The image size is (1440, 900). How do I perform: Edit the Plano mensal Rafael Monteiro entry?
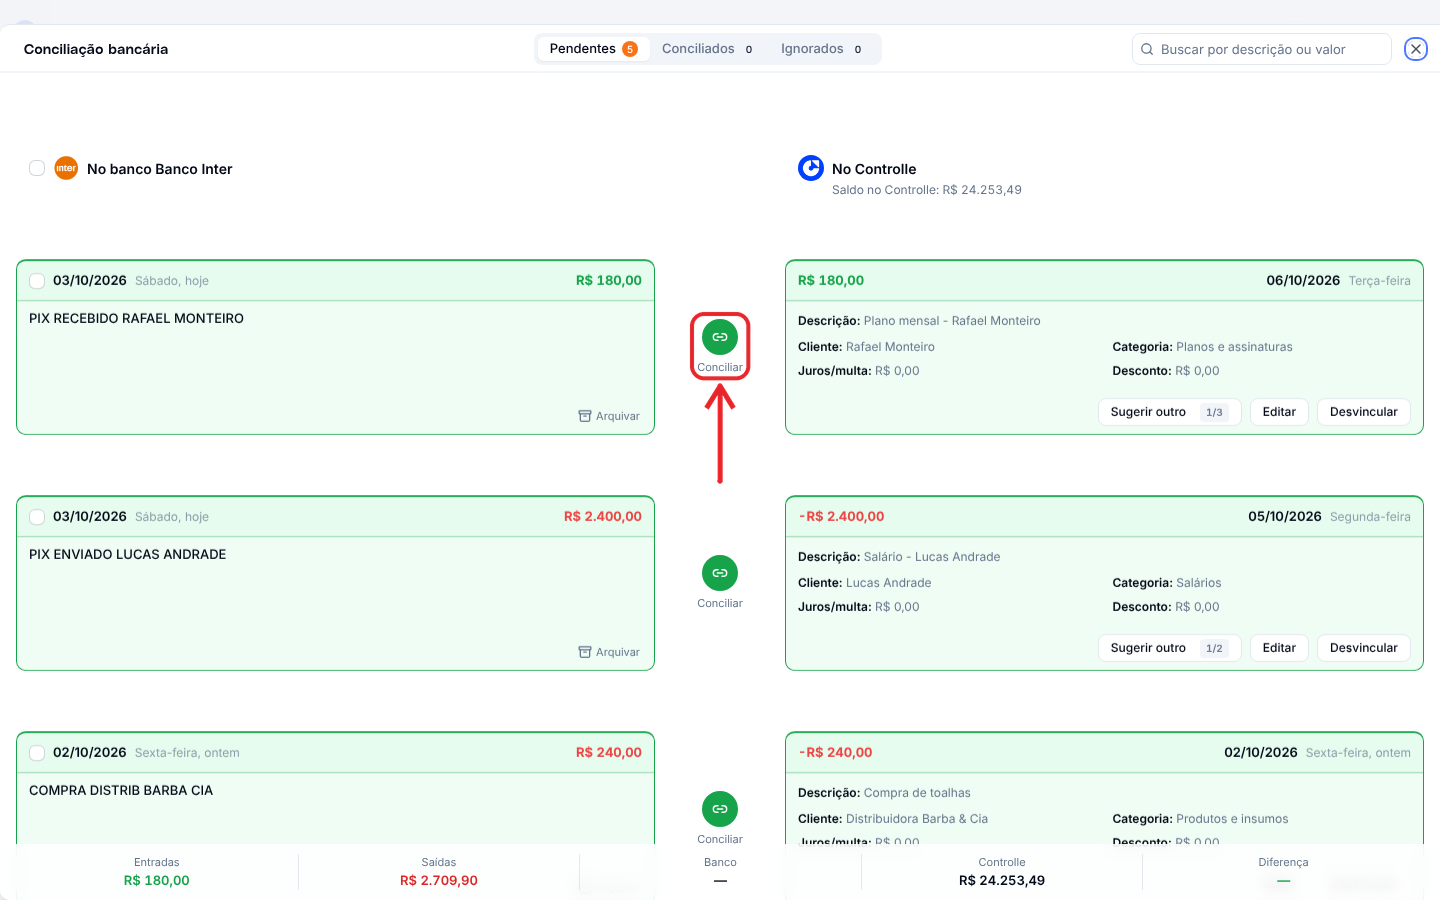[x=1279, y=412]
